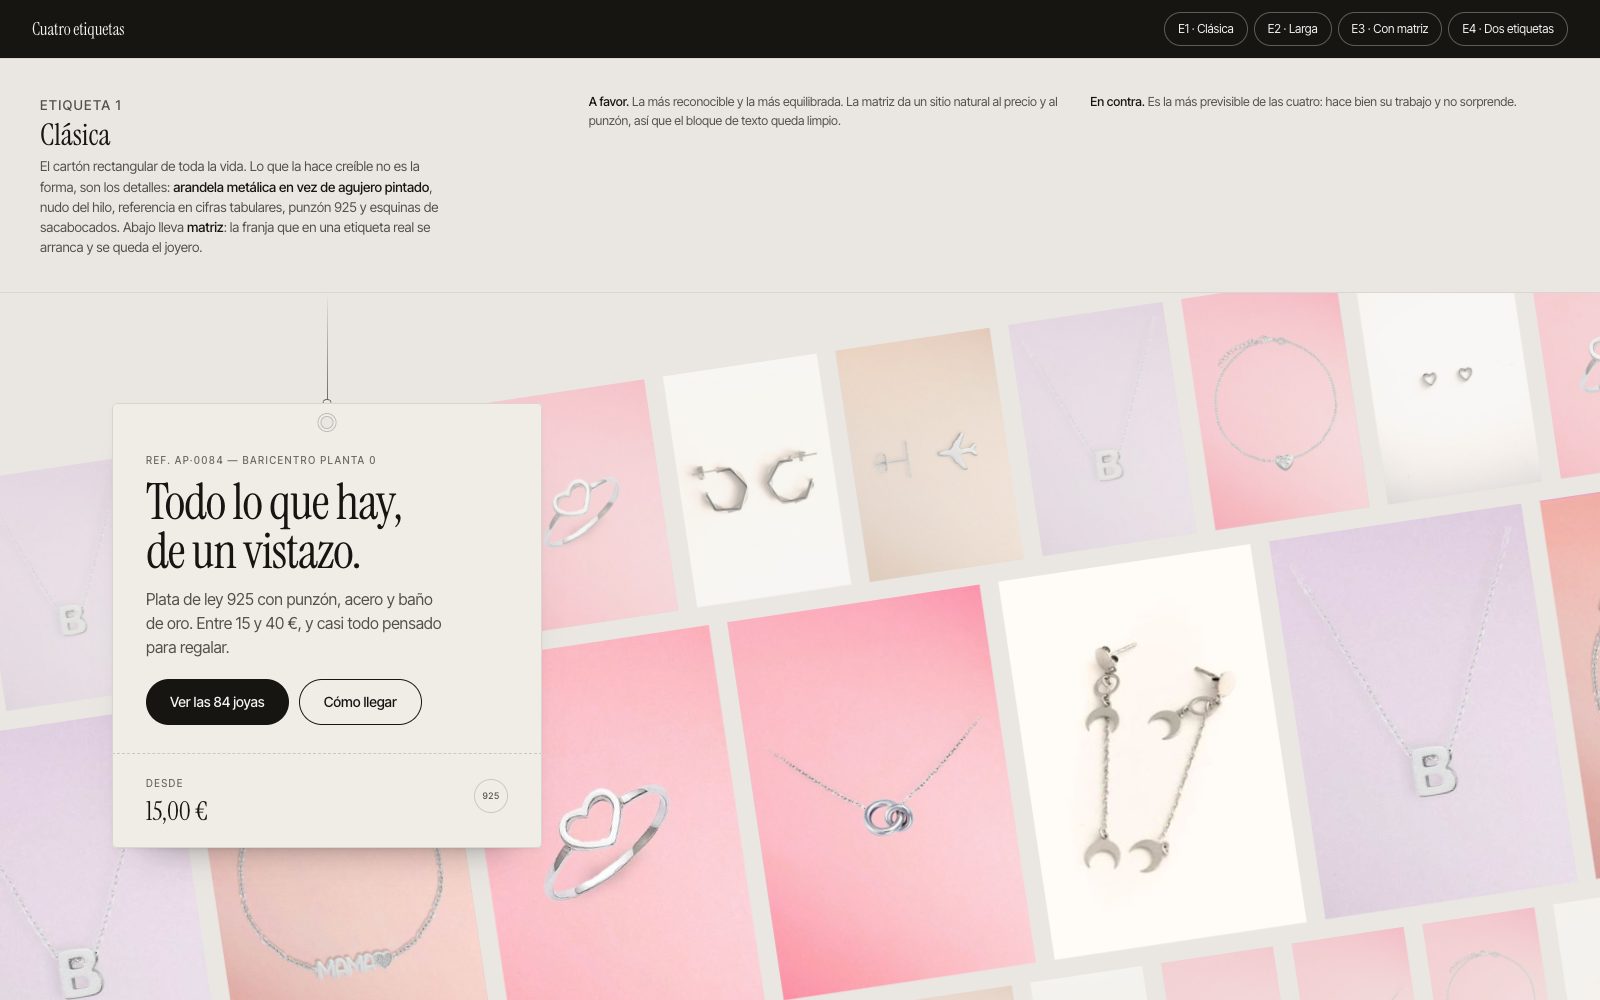Screen dimensions: 1600x1000
Task: Open the Cómo llegar button
Action: coord(360,702)
